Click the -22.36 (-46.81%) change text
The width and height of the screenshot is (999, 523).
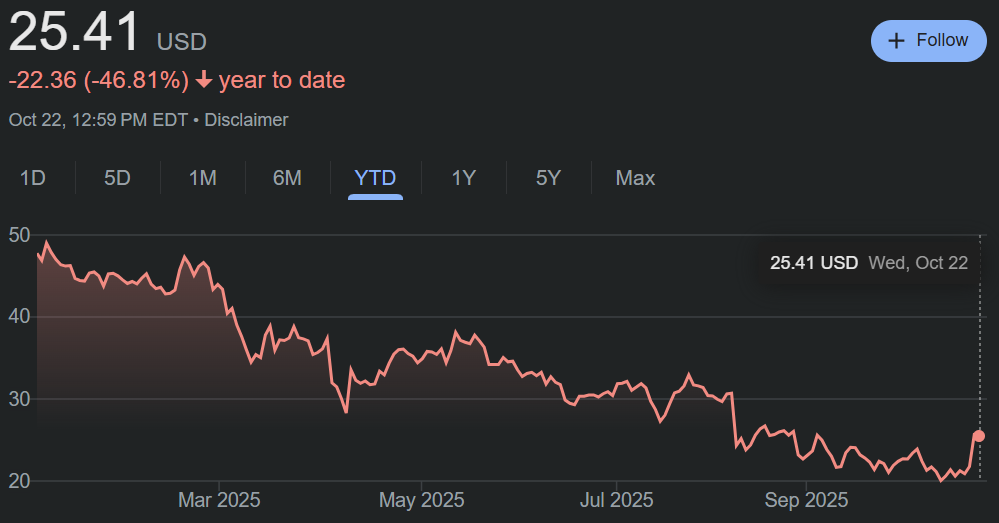99,81
